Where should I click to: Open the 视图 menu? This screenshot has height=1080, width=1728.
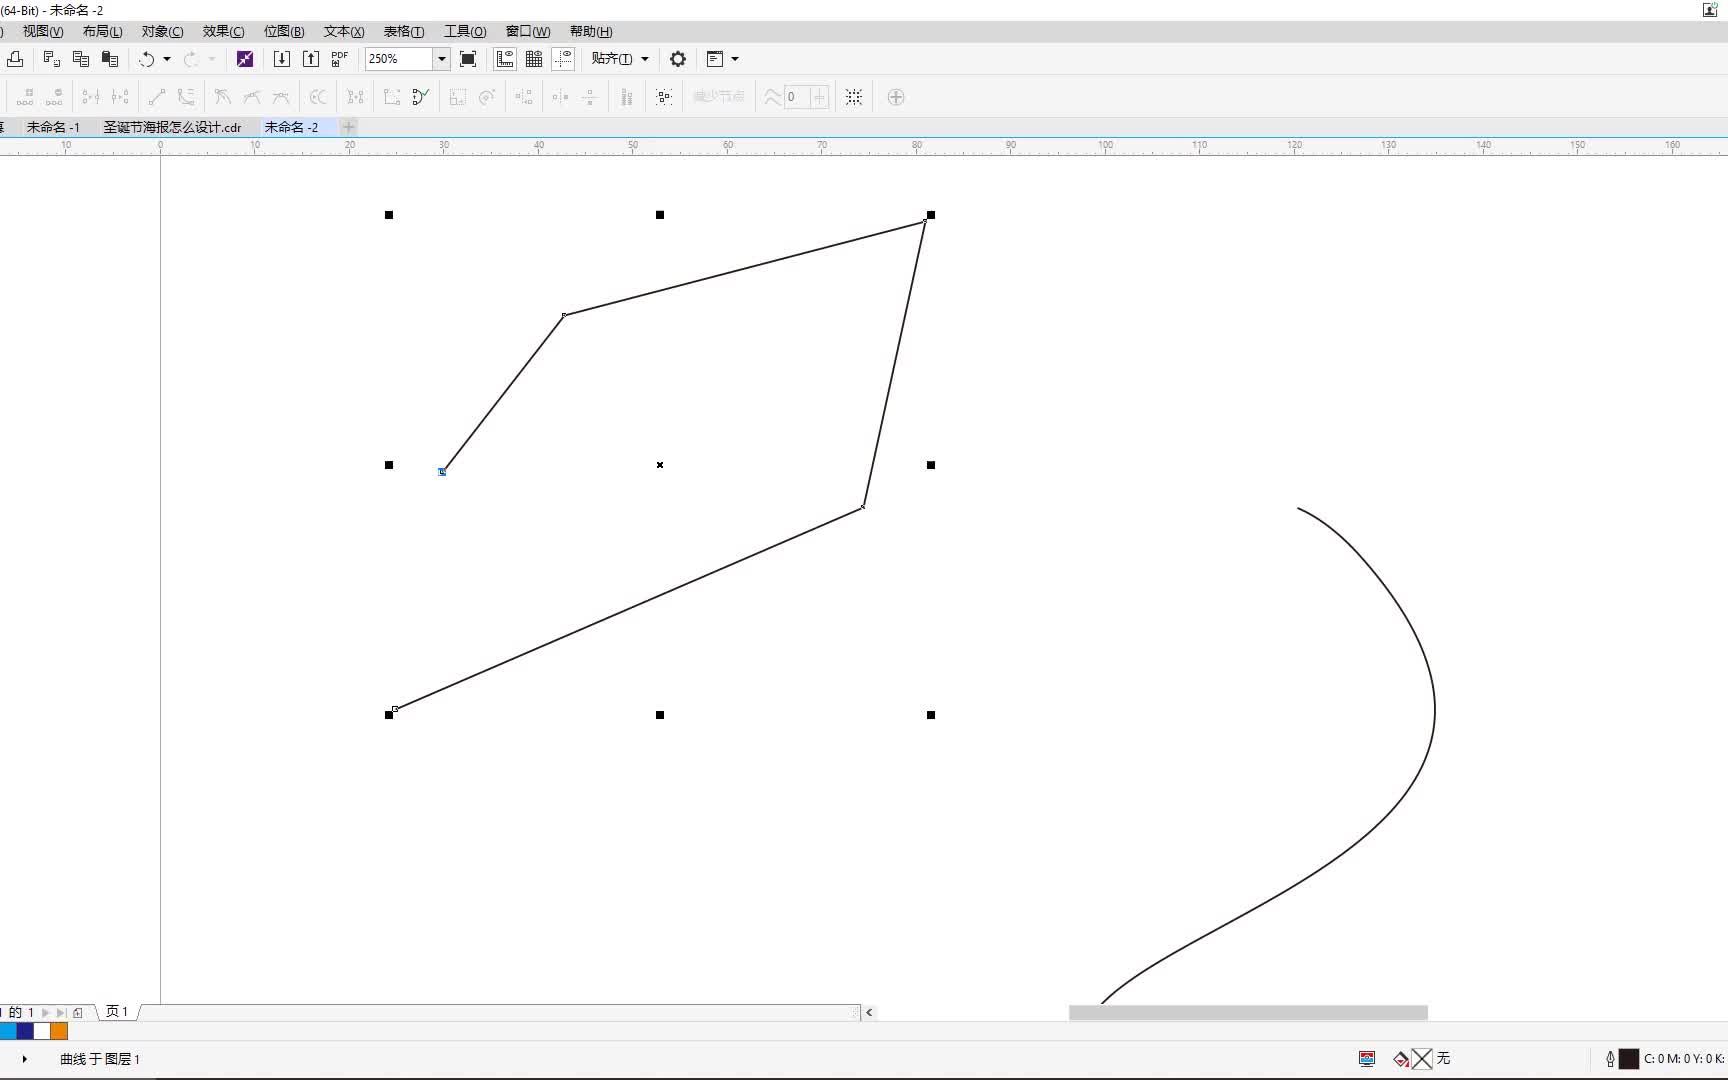[x=43, y=32]
